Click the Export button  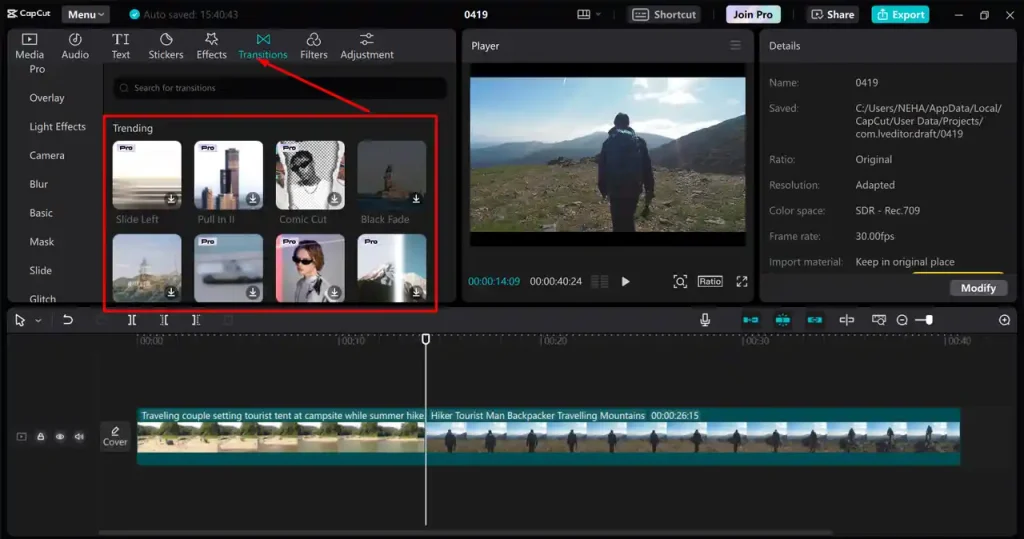coord(901,14)
